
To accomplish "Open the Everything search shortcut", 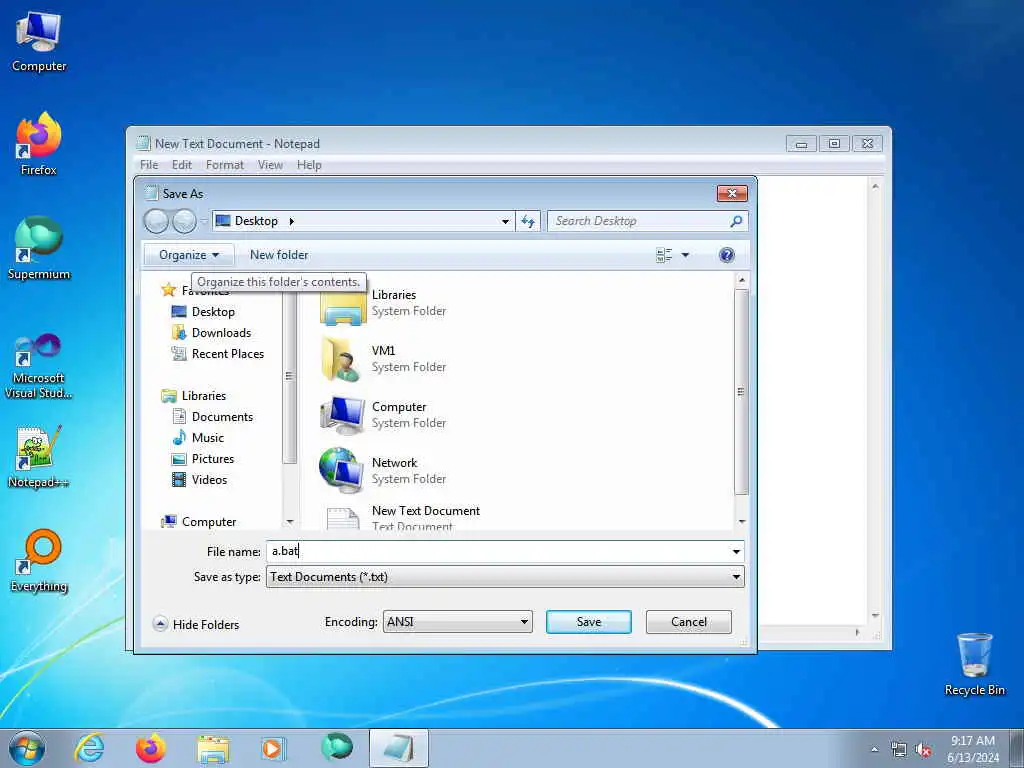I will tap(39, 560).
